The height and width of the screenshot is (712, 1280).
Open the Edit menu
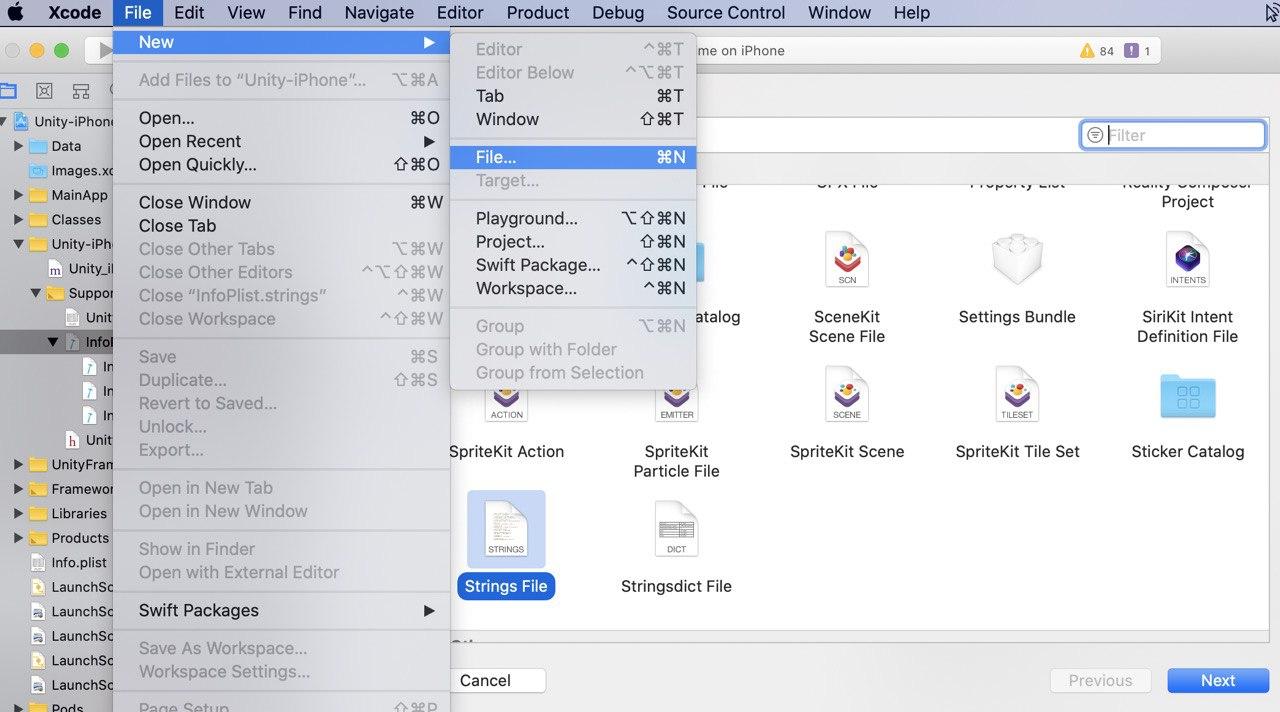click(189, 13)
